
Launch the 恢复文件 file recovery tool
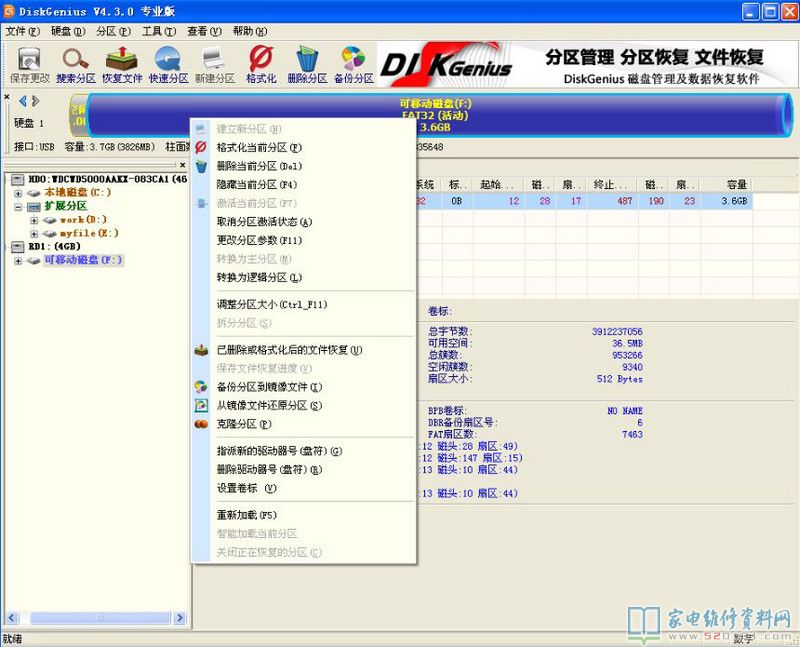[x=122, y=65]
